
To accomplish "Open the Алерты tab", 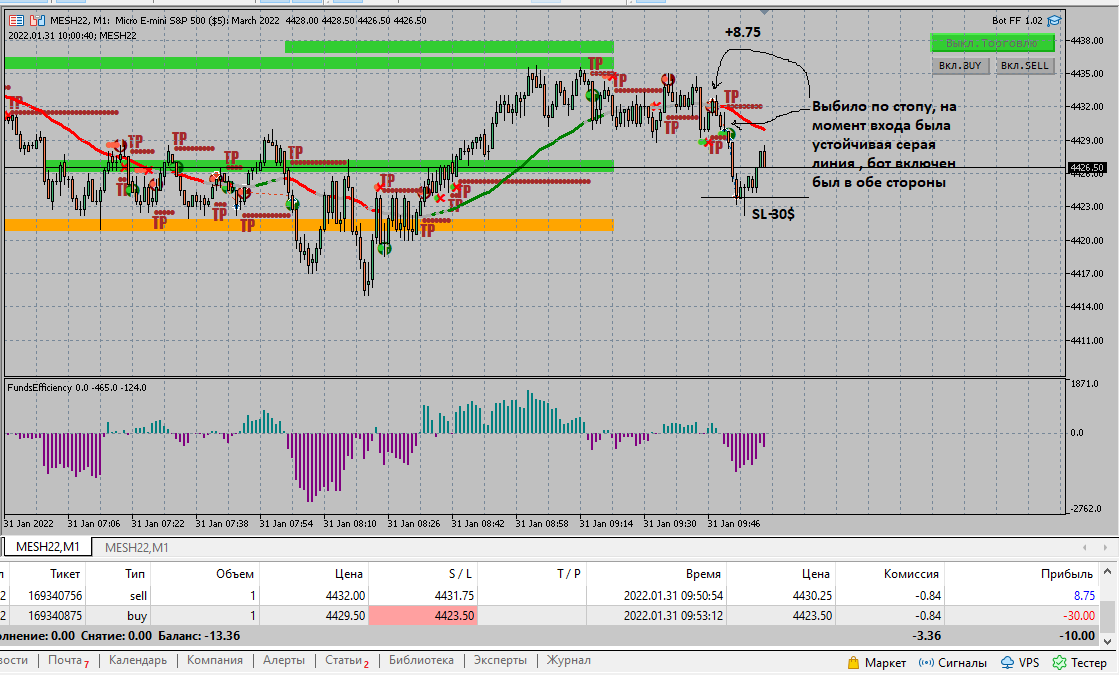I will [283, 661].
